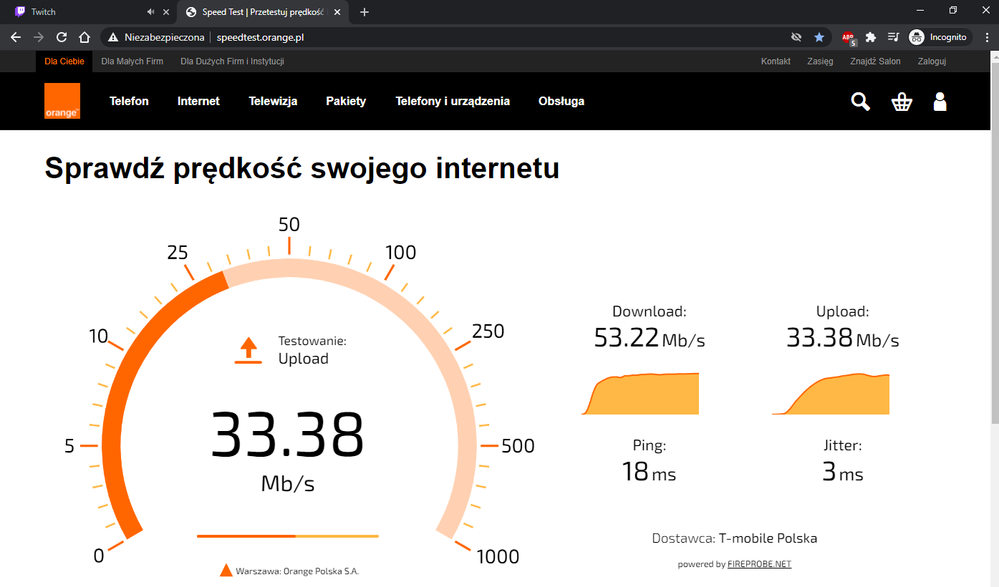Open Telefony i urządzenia menu
This screenshot has width=999, height=587.
(452, 101)
